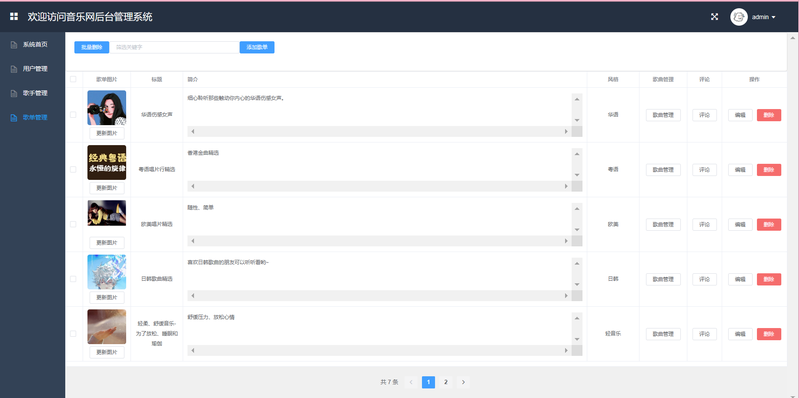
Task: Click the 添加歌单 button
Action: point(257,47)
